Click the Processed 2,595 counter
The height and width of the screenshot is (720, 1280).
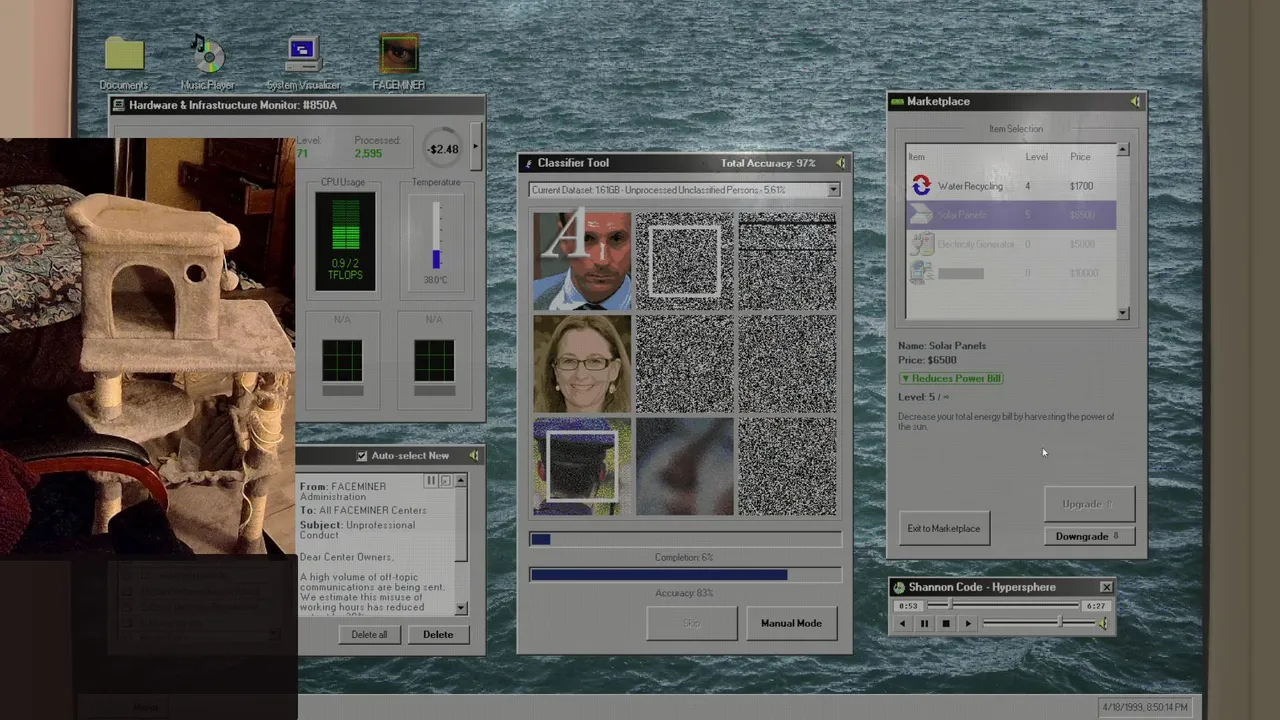point(376,147)
